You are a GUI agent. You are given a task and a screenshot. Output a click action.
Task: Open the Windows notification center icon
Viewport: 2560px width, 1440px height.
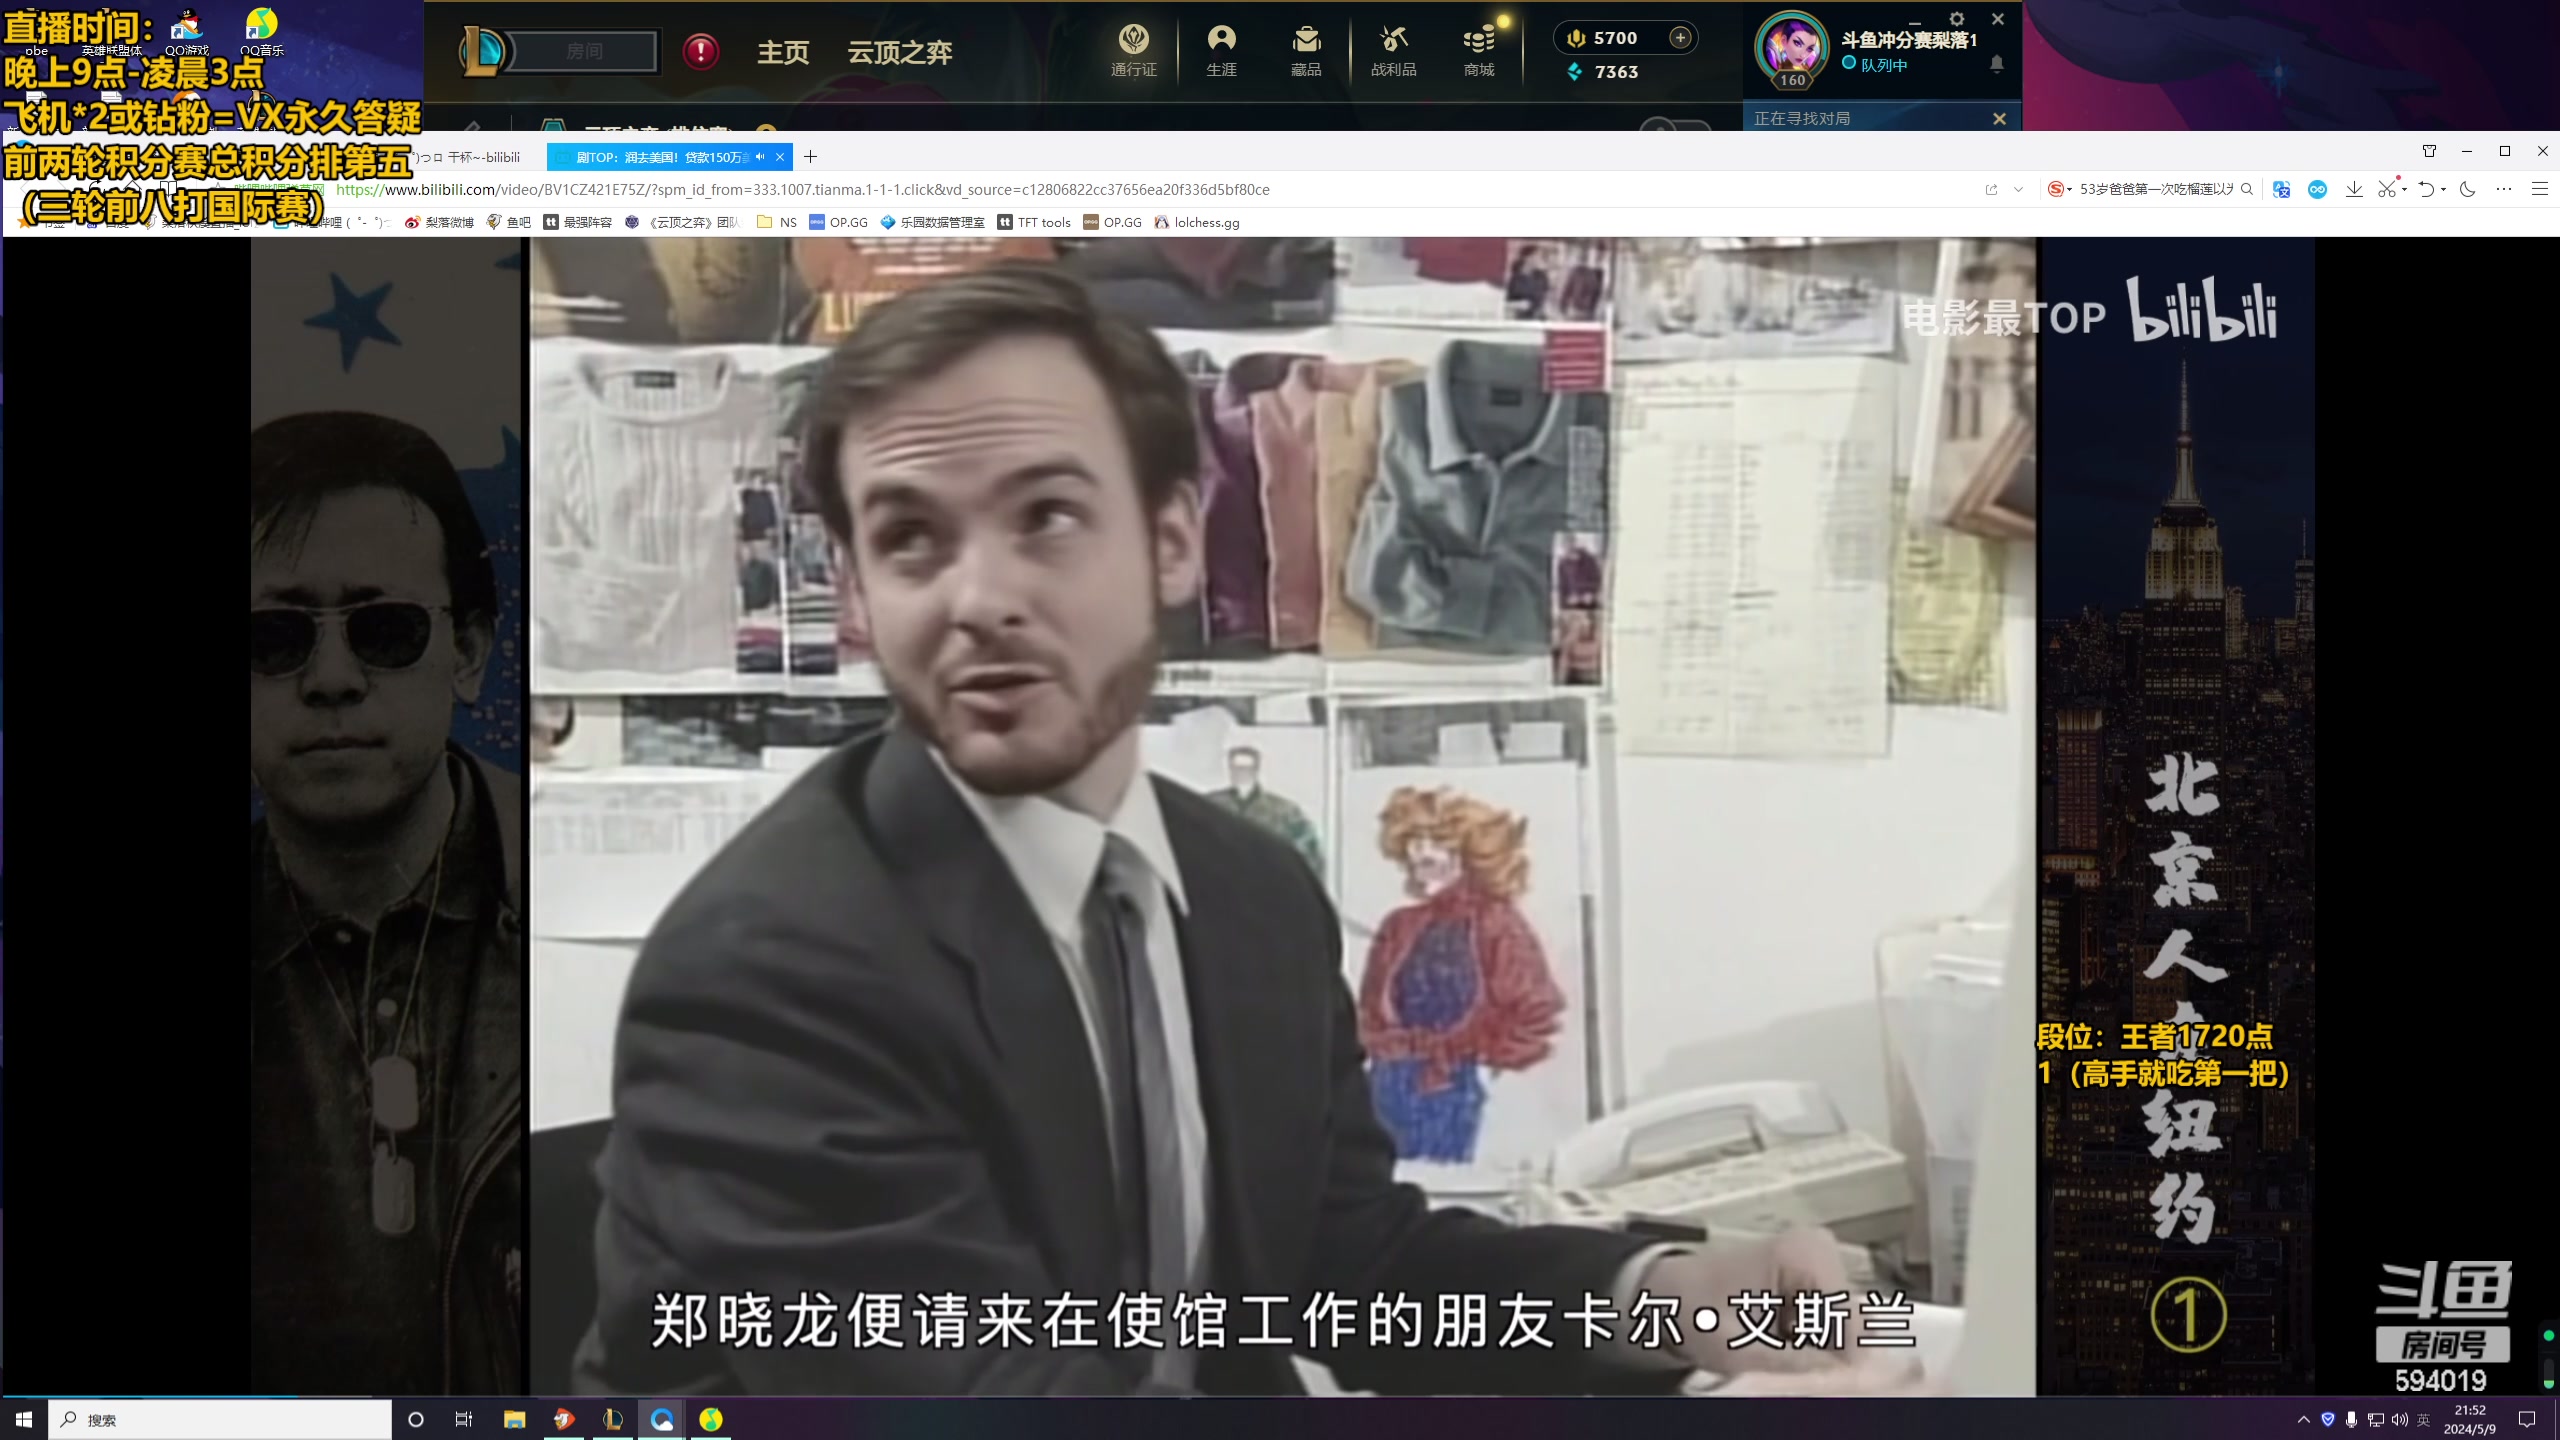click(2527, 1419)
